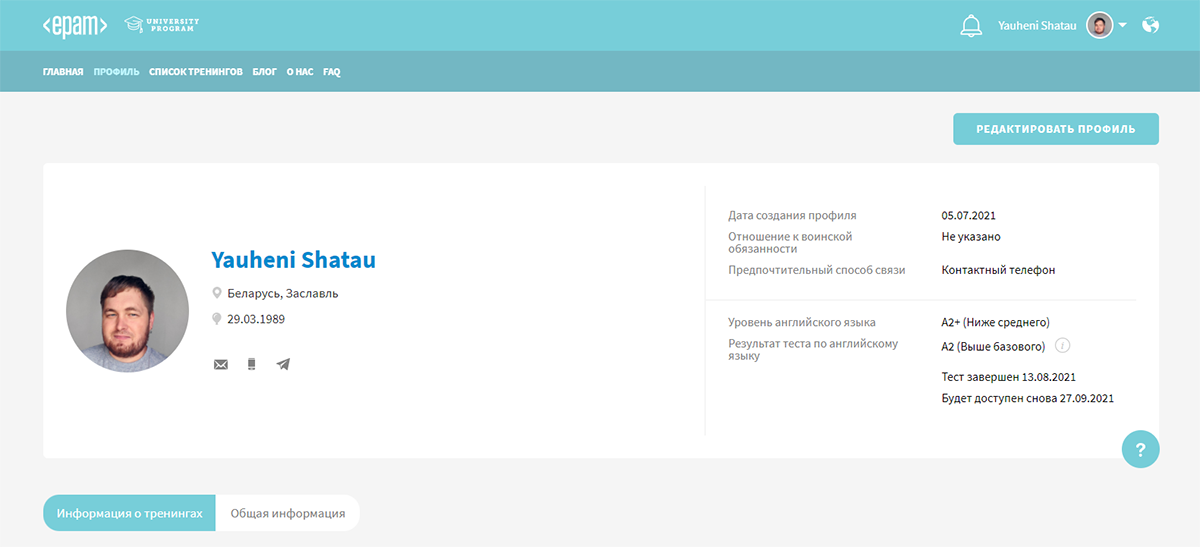Open the FAQ menu item
This screenshot has width=1200, height=547.
(331, 72)
